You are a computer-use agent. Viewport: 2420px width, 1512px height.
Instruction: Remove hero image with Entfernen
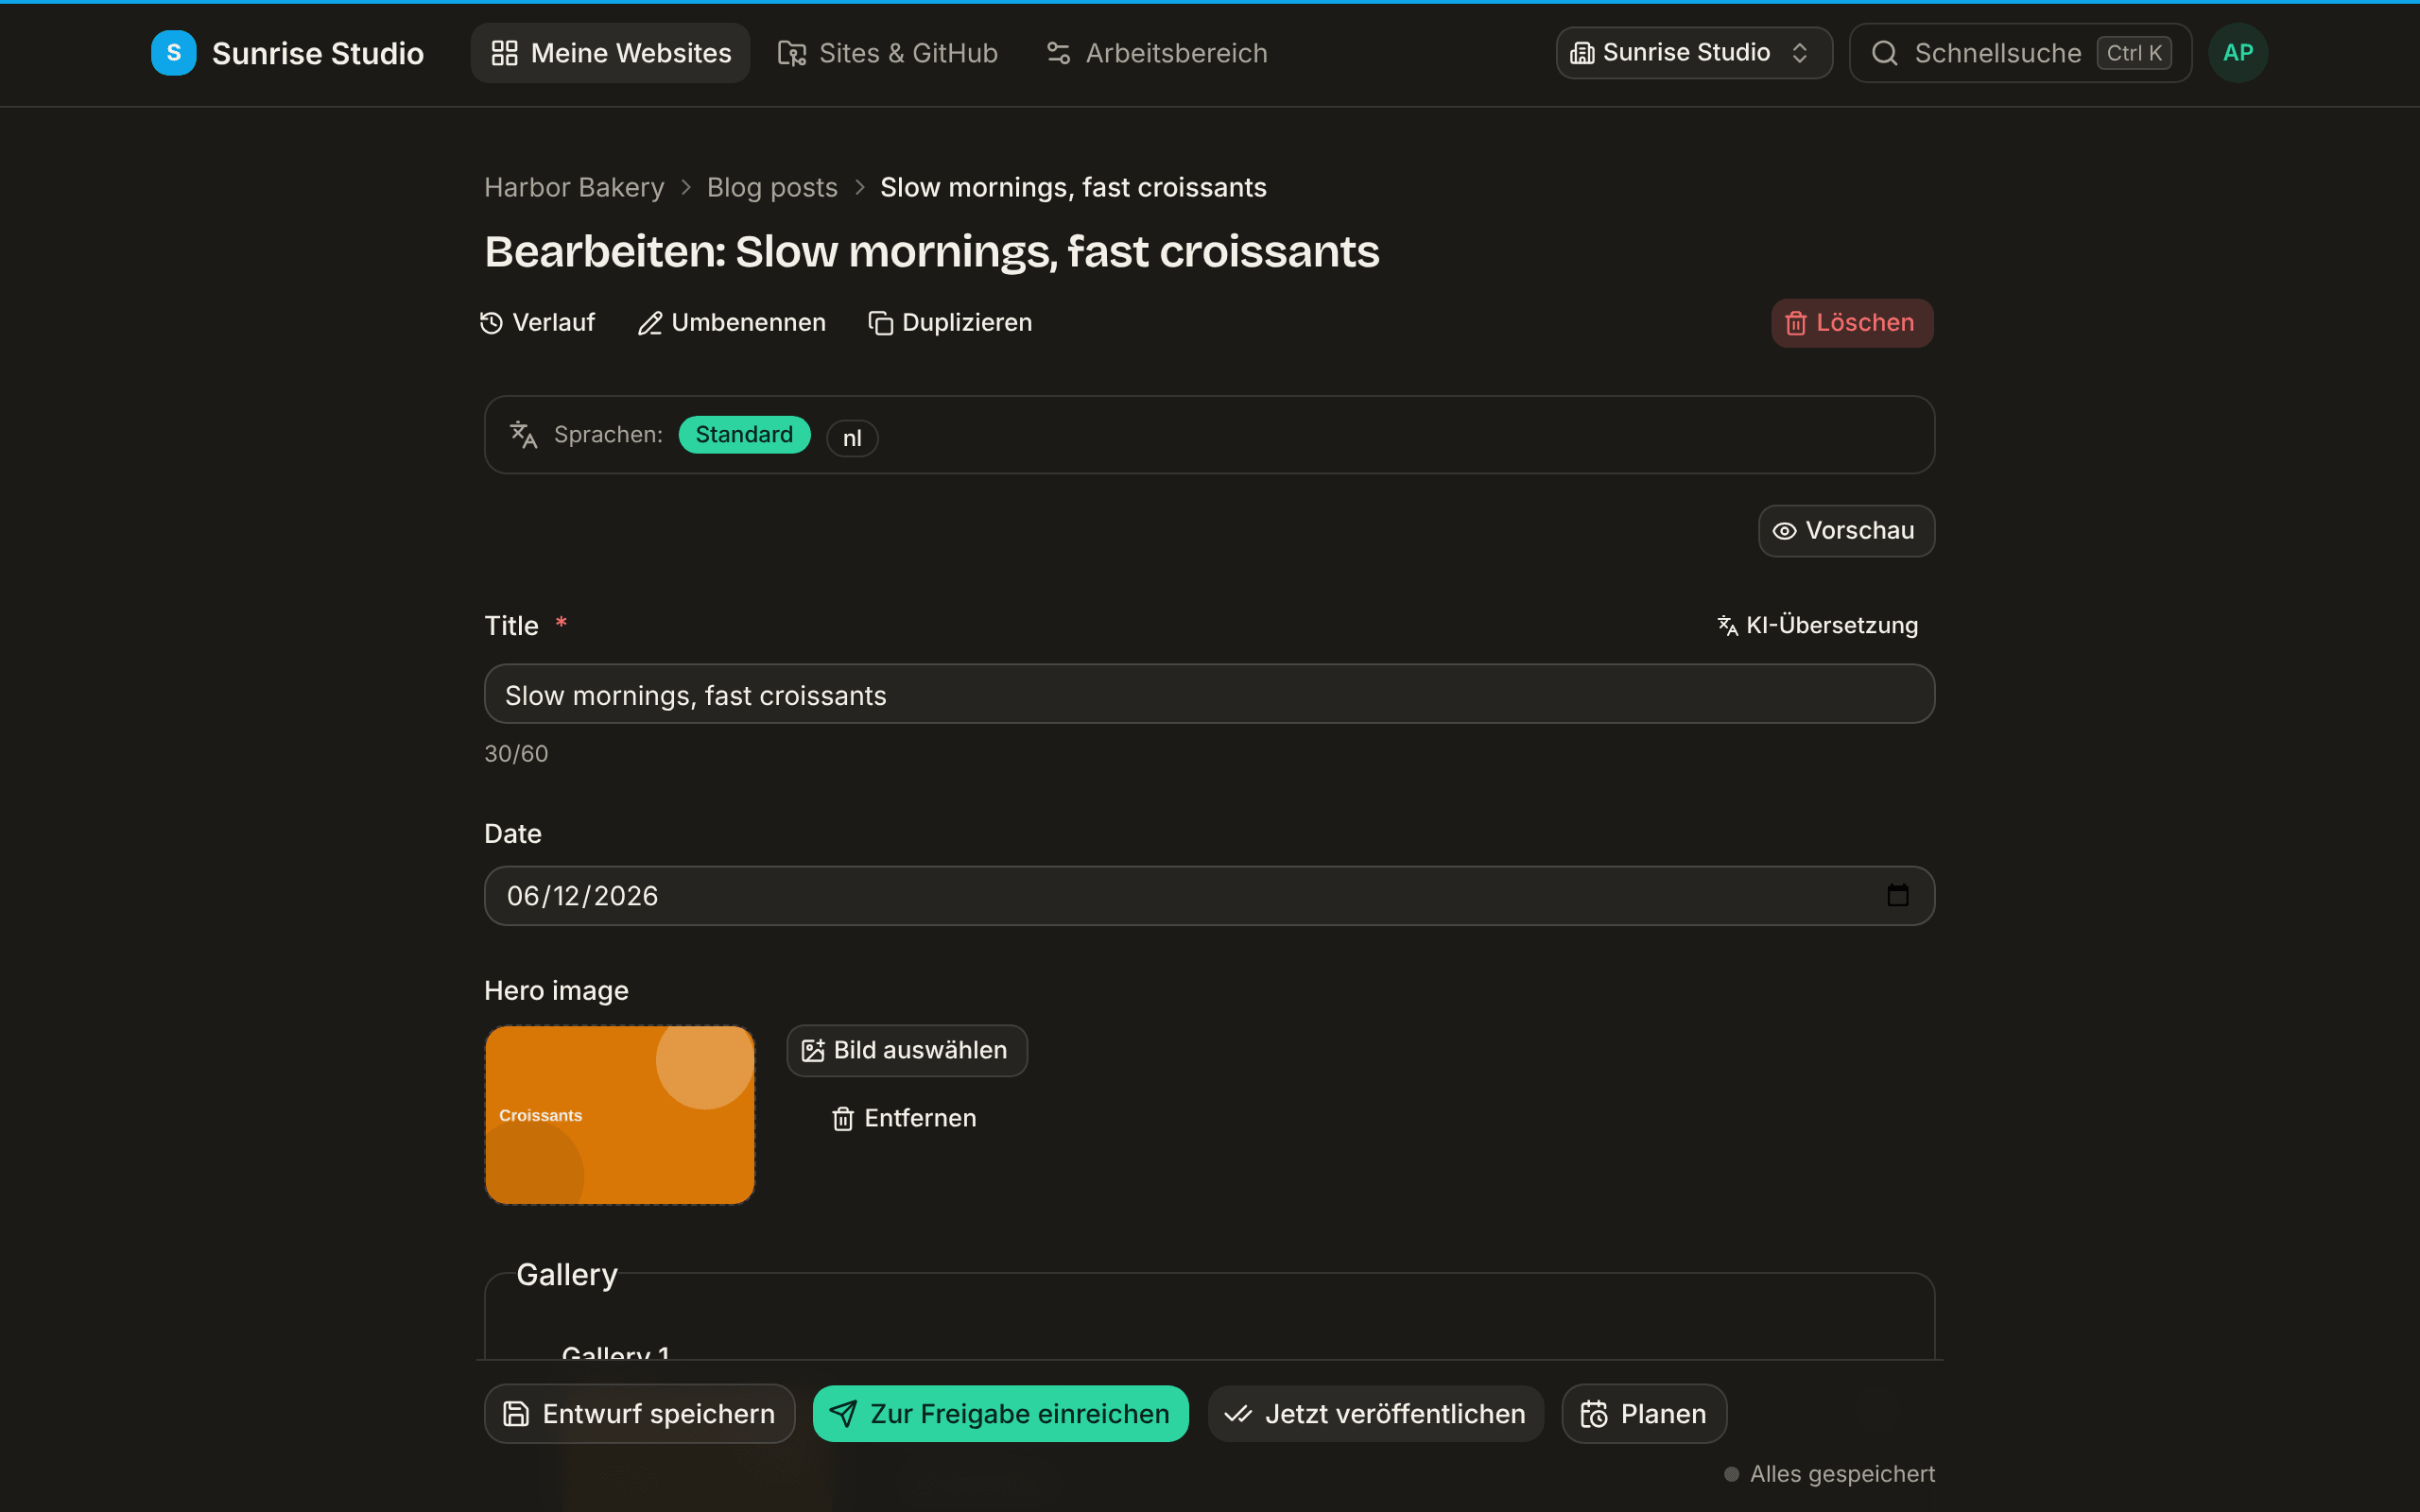tap(904, 1118)
